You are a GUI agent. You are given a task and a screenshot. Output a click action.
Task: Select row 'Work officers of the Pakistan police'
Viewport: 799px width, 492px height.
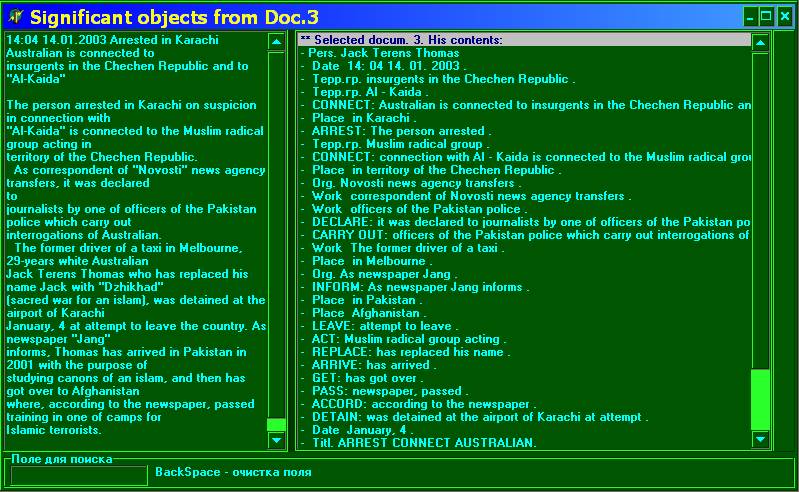coord(524,209)
